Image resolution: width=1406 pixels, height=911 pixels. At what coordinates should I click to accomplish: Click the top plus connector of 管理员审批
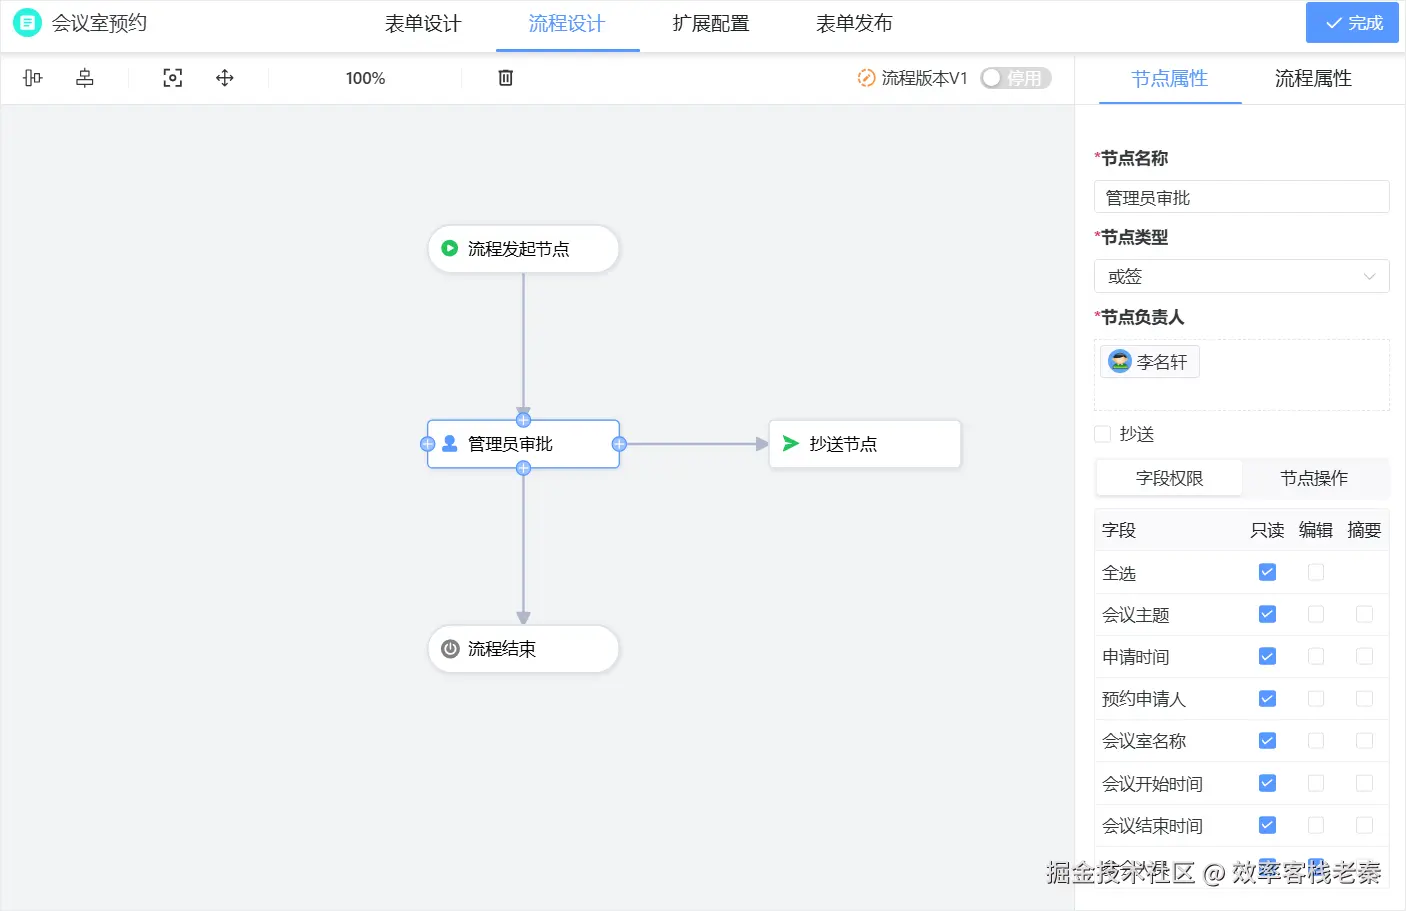coord(523,420)
